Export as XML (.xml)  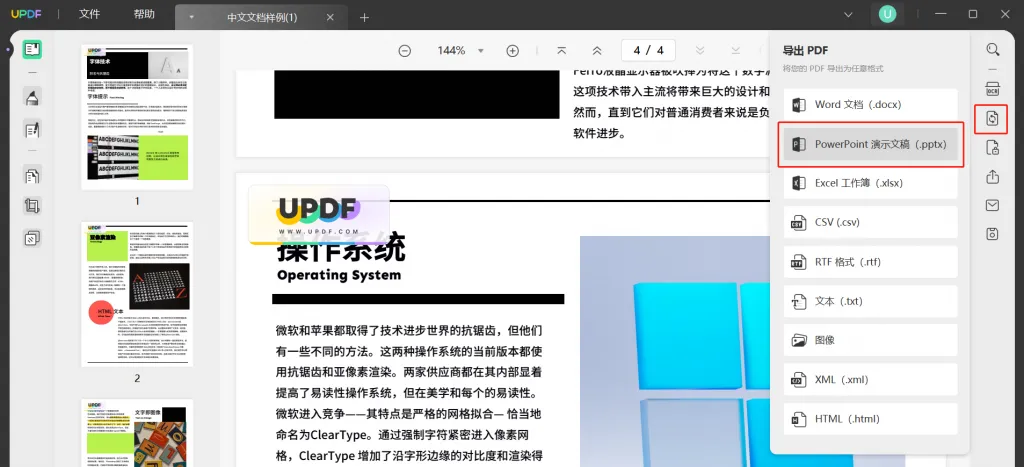click(x=871, y=379)
